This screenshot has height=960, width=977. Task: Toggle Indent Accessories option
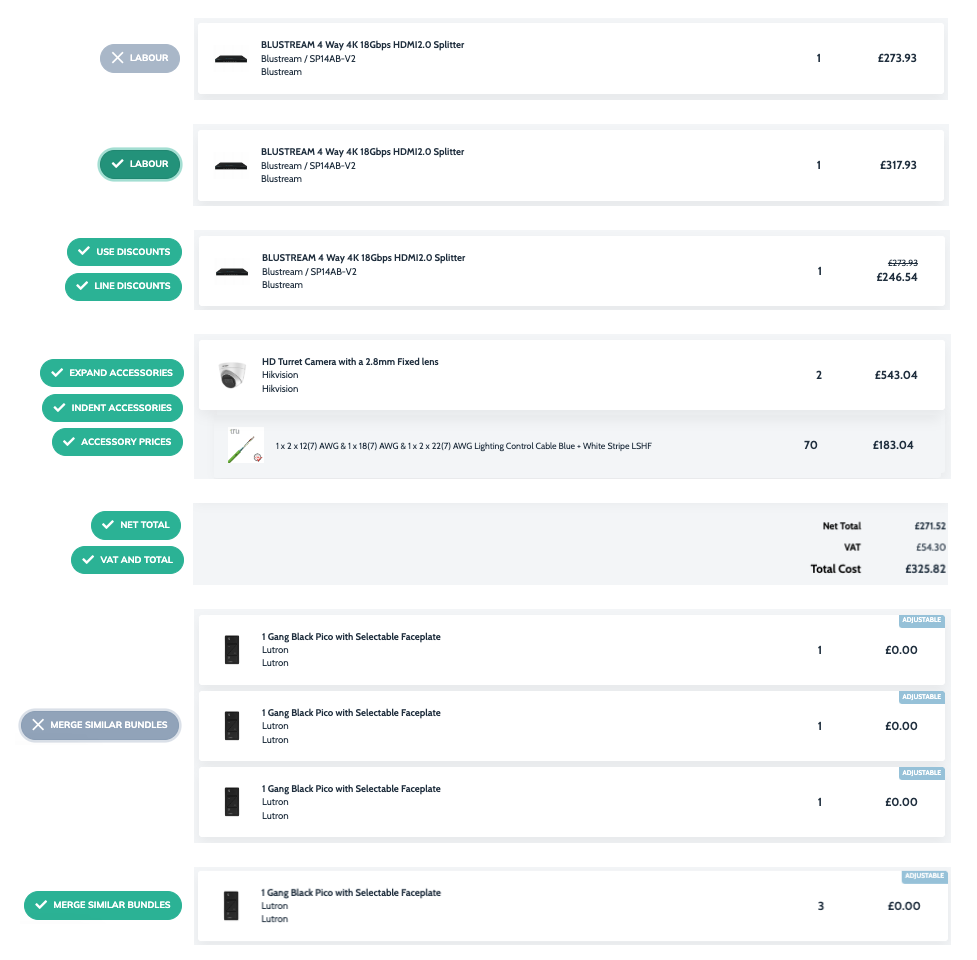click(x=113, y=408)
